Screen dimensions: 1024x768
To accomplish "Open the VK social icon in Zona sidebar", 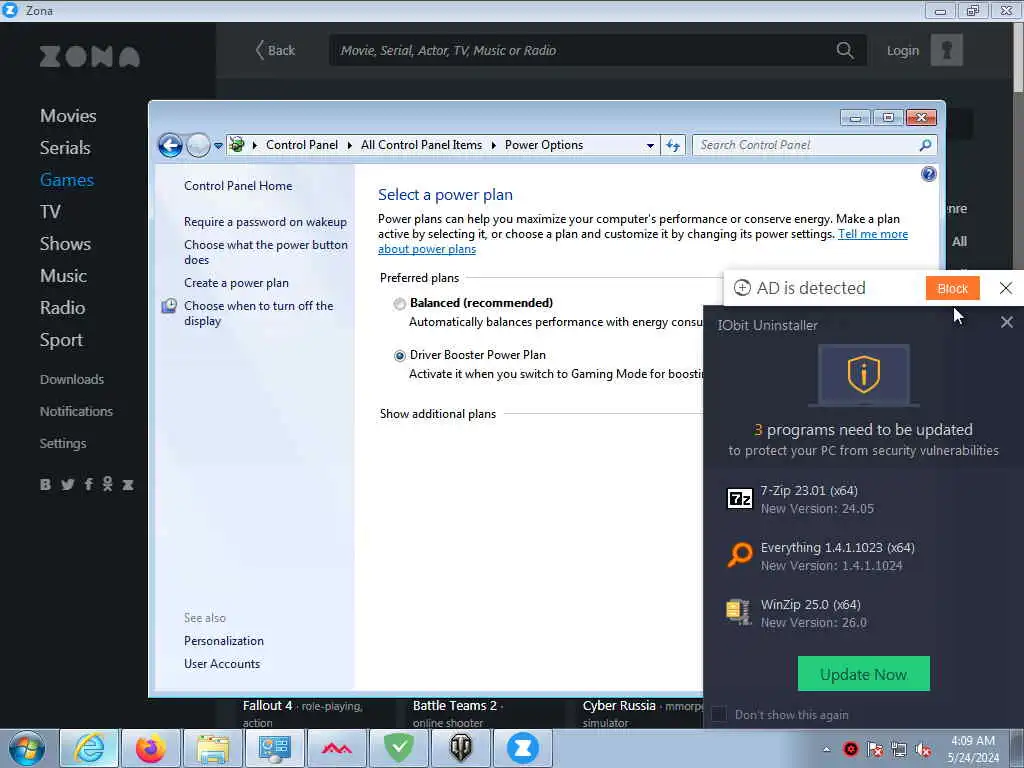I will 45,485.
